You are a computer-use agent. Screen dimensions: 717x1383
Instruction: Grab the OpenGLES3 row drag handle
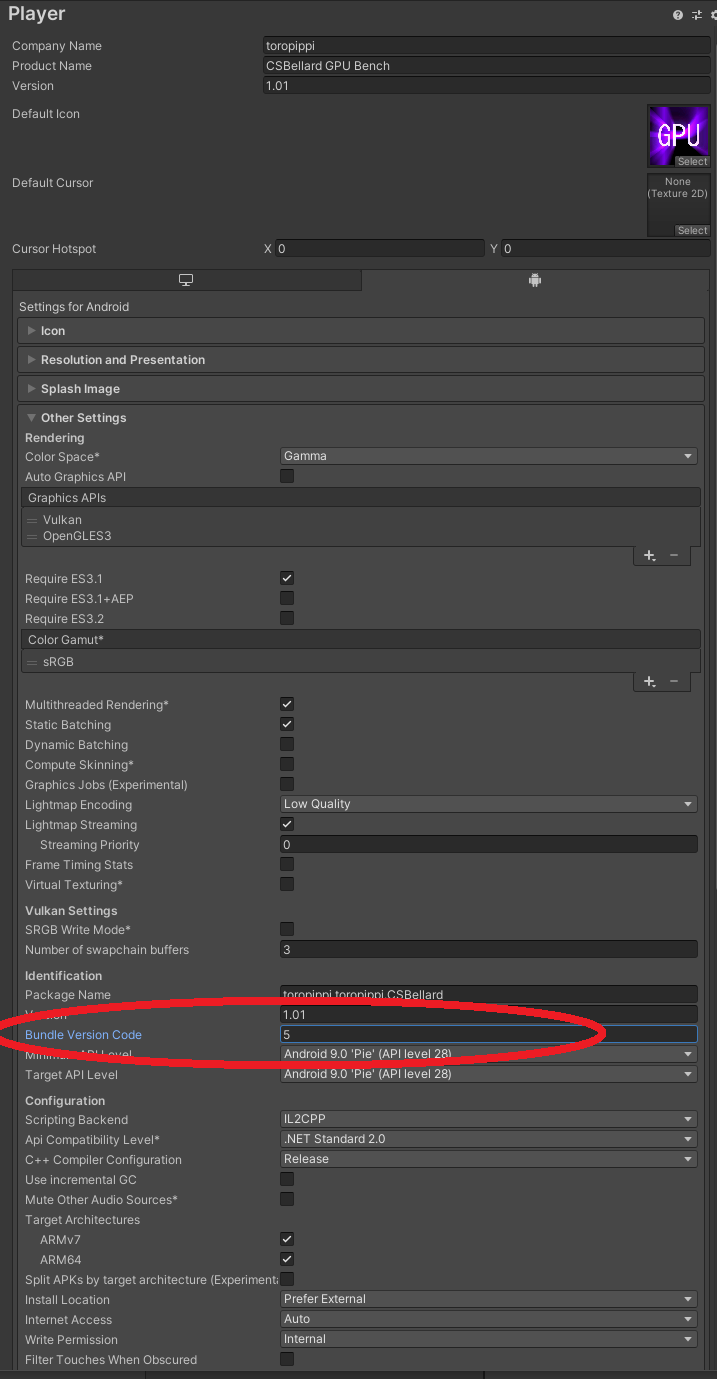tap(33, 536)
